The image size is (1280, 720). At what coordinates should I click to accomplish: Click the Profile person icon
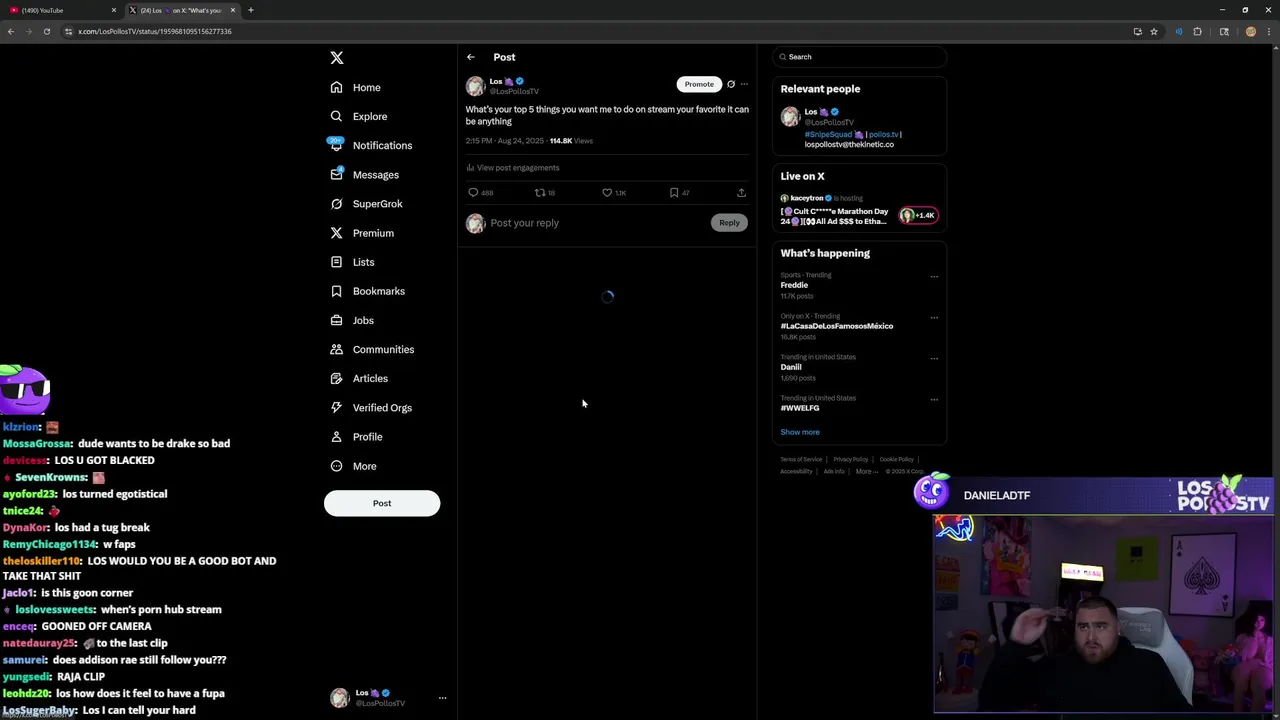click(337, 436)
